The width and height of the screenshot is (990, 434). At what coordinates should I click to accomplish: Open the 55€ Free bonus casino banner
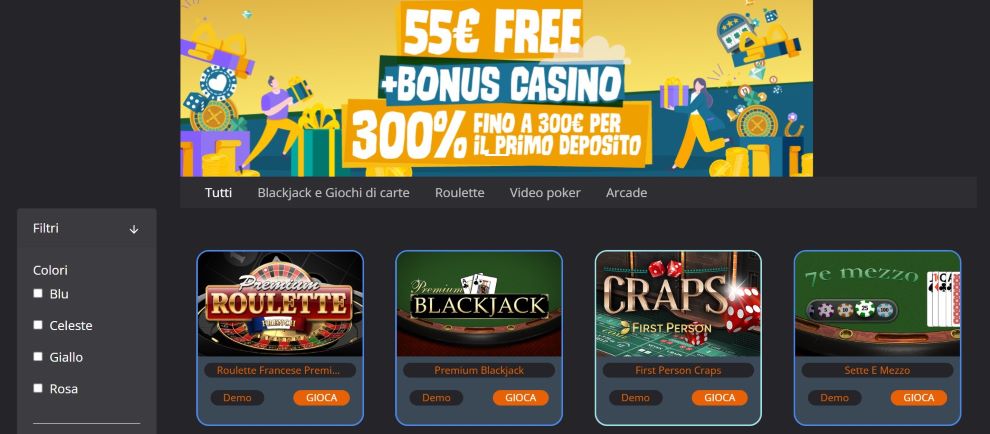[x=496, y=88]
